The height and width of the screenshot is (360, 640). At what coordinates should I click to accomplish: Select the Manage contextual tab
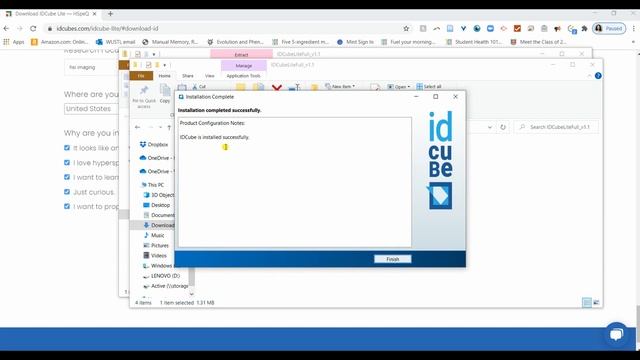tap(244, 65)
